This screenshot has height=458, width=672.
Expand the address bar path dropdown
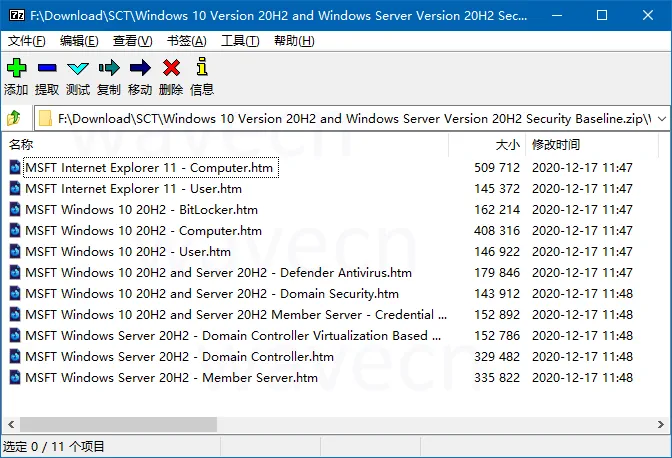click(662, 118)
